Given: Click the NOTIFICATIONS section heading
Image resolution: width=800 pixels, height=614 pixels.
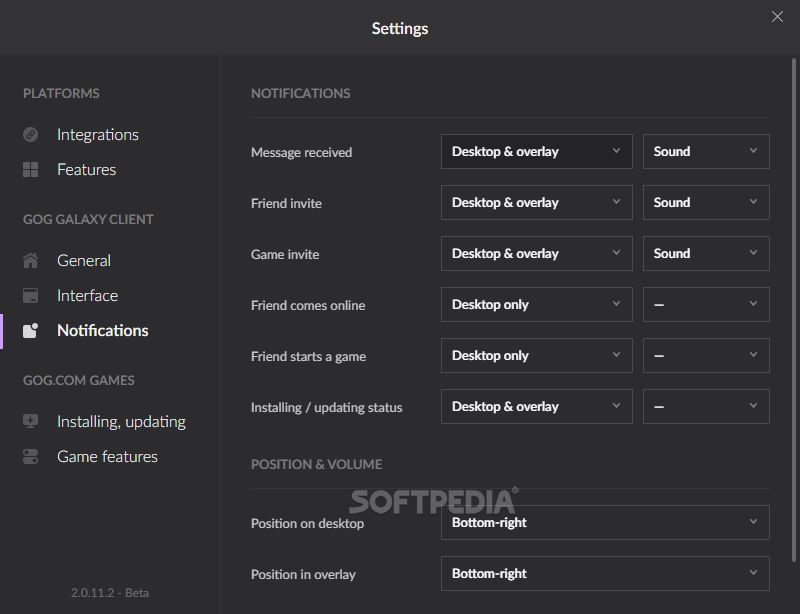Looking at the screenshot, I should click(301, 93).
